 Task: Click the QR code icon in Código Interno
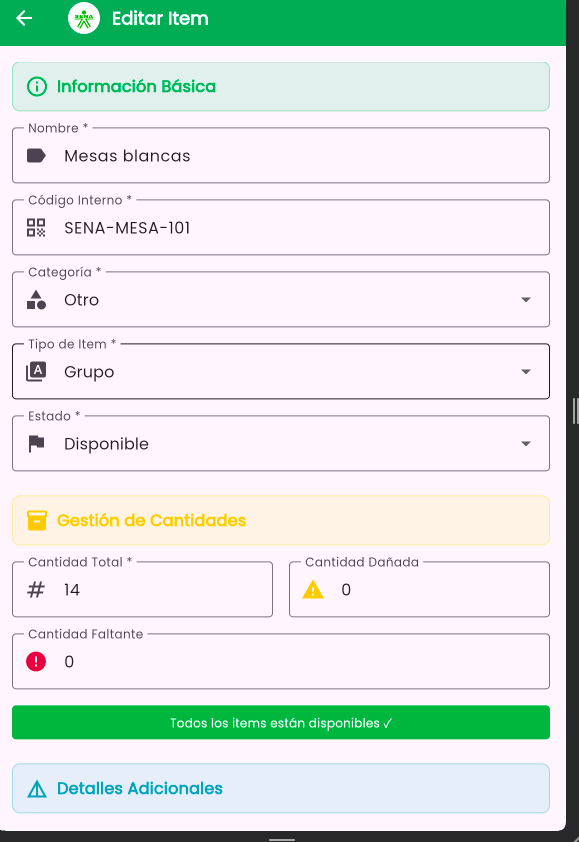36,228
